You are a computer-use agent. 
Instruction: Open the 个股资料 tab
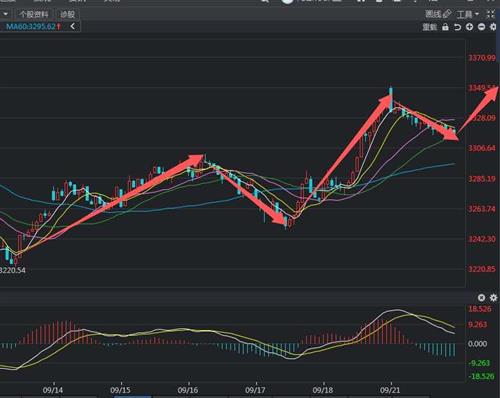(33, 14)
